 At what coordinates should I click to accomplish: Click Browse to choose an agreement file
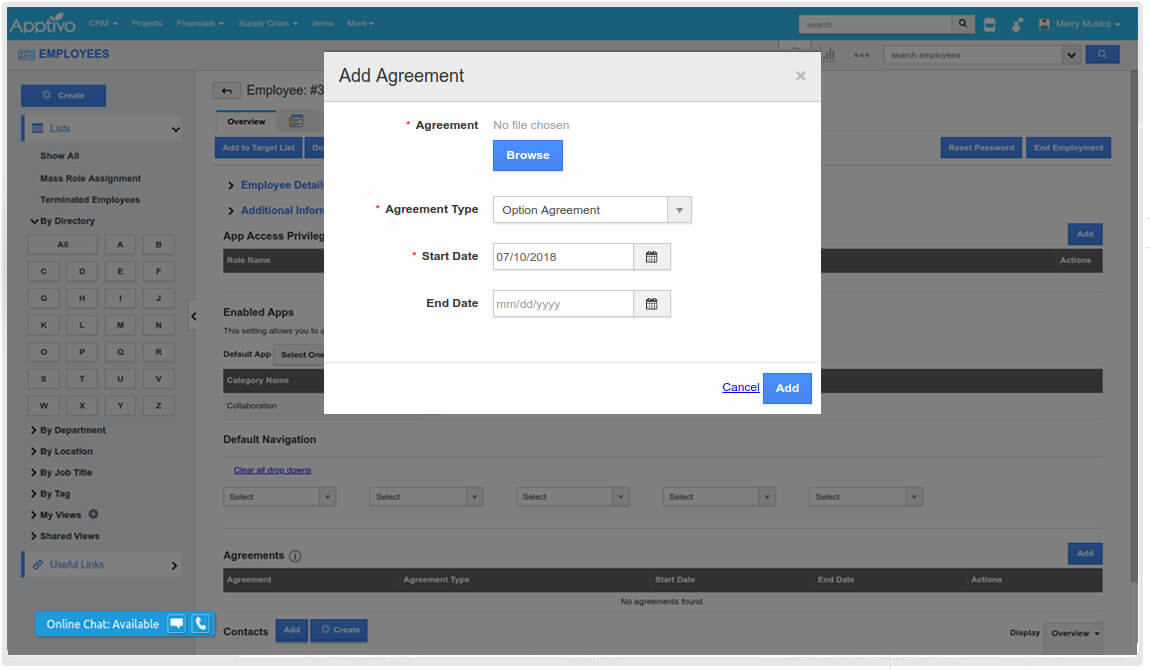coord(527,155)
